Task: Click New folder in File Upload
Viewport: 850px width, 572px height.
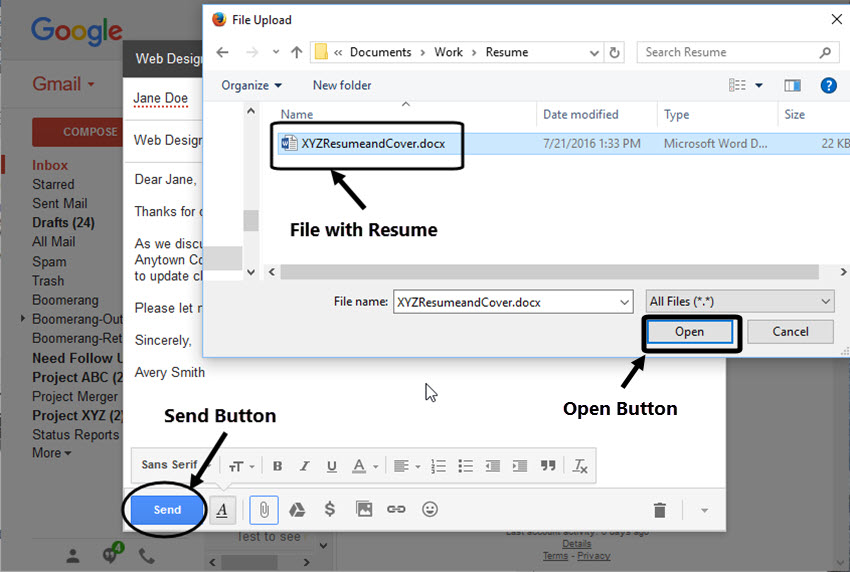Action: point(342,85)
